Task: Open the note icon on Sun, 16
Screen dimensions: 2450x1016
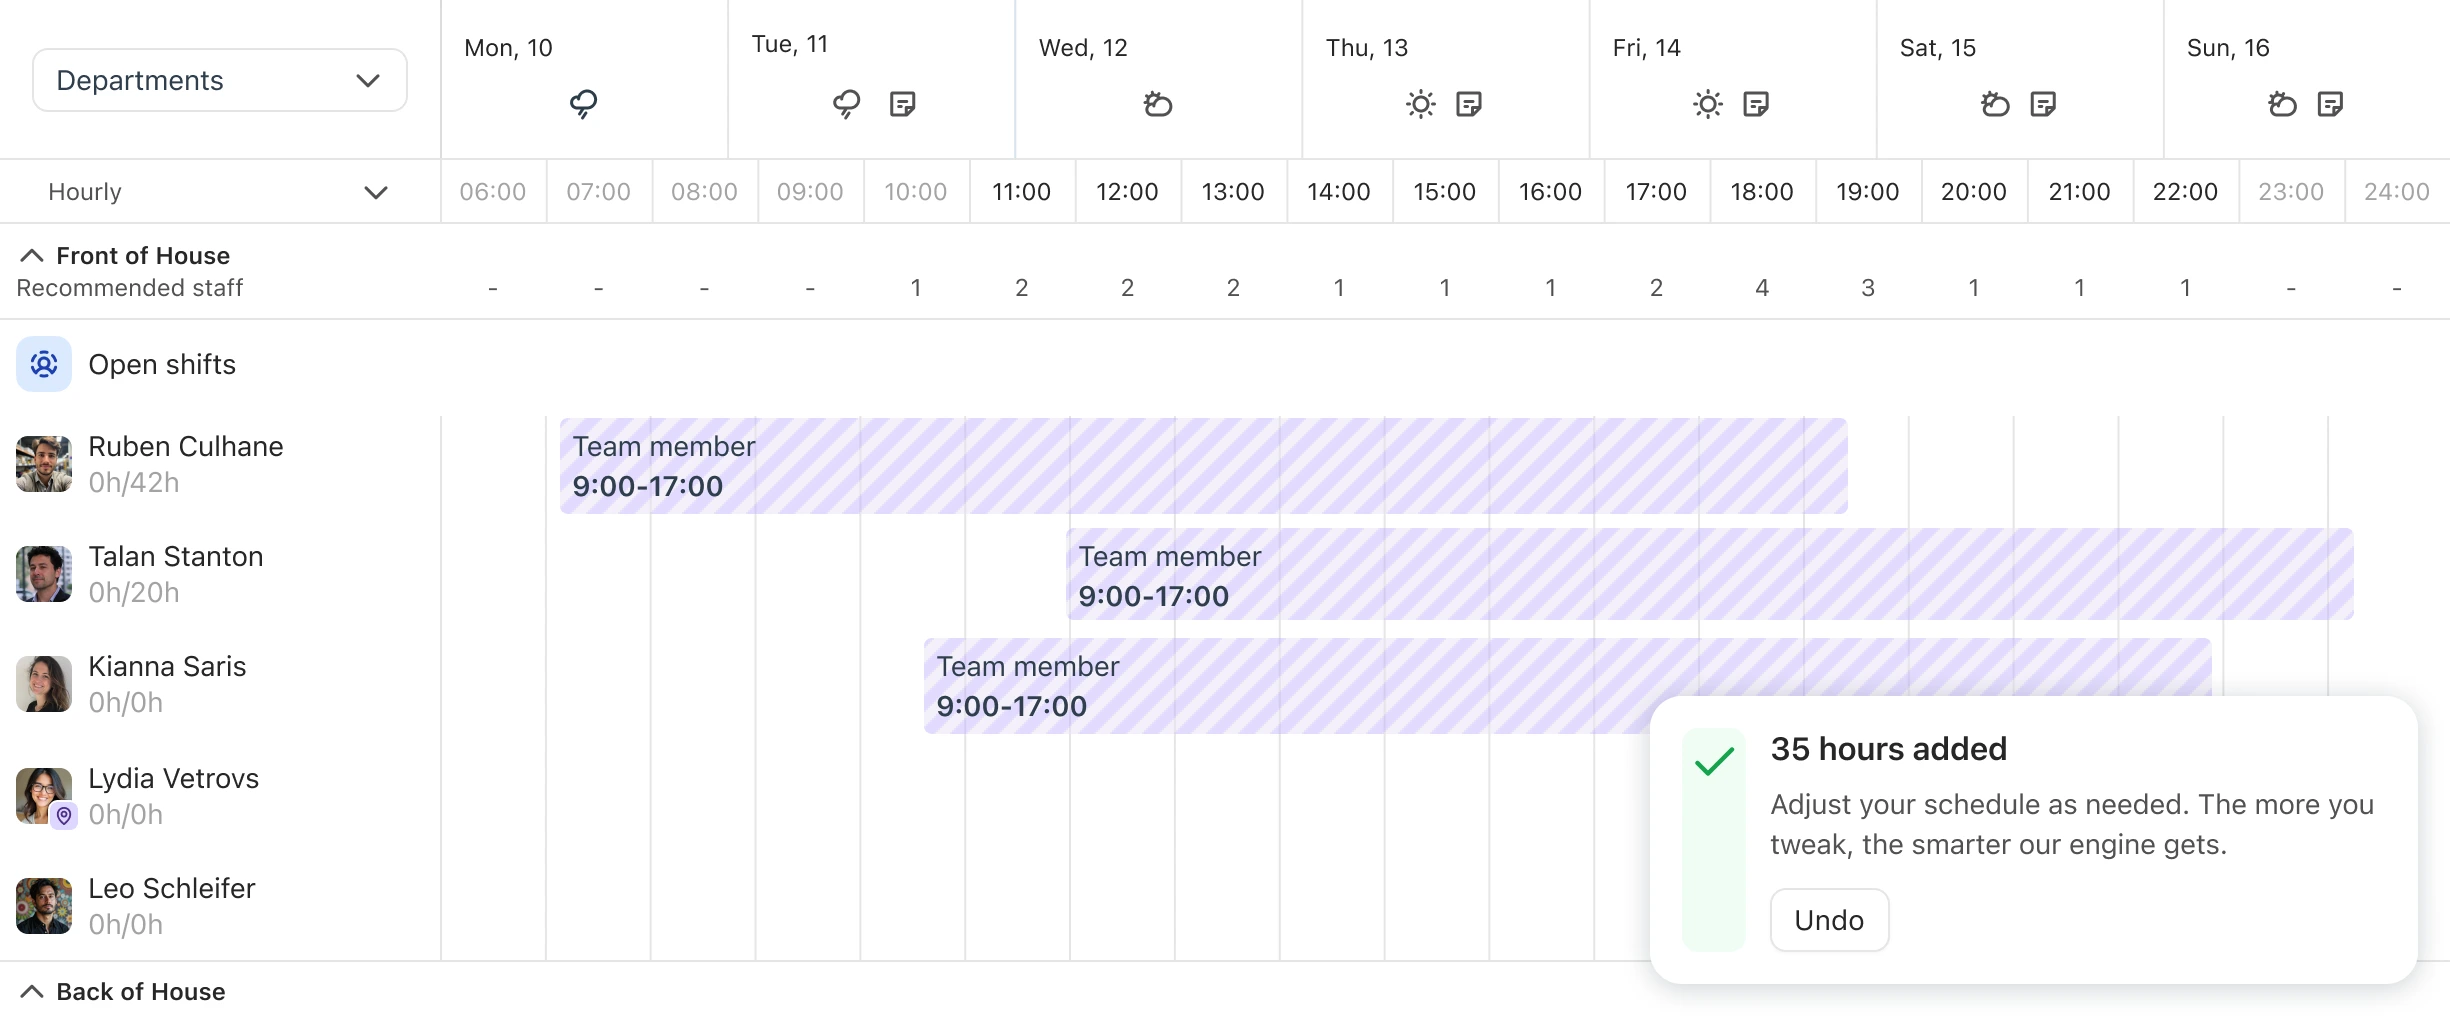Action: [x=2330, y=104]
